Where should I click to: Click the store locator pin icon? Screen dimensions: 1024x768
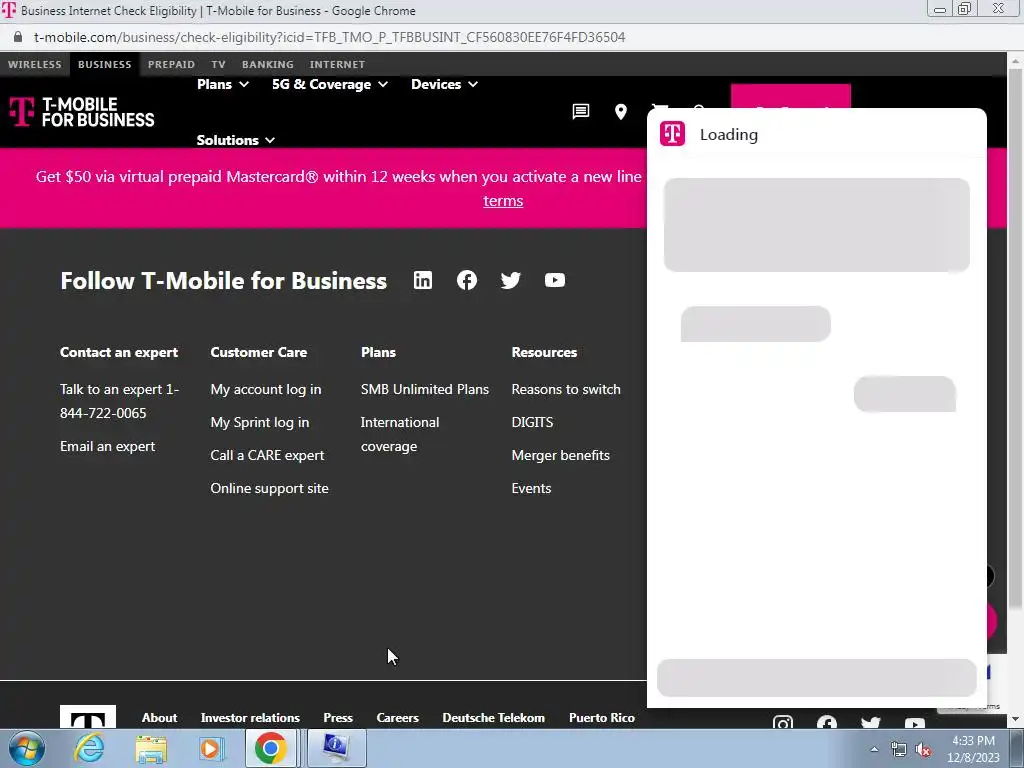pyautogui.click(x=621, y=112)
